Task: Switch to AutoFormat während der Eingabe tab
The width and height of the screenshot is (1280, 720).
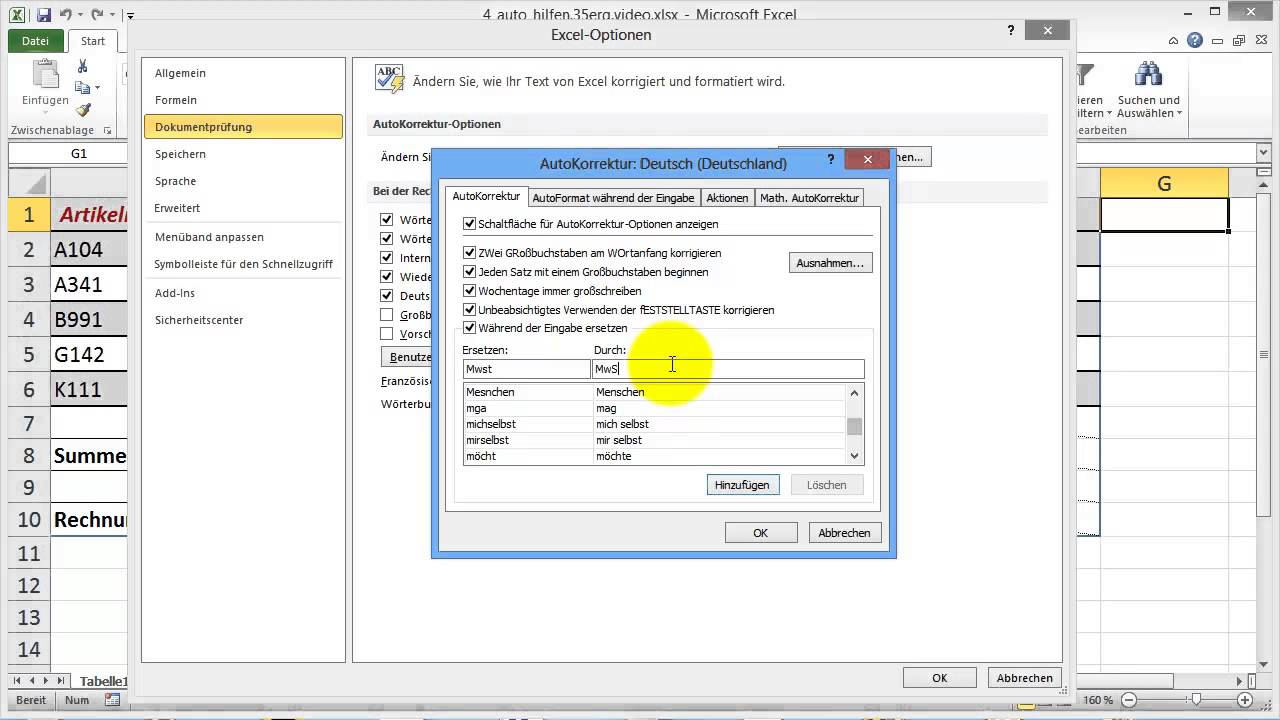Action: 613,198
